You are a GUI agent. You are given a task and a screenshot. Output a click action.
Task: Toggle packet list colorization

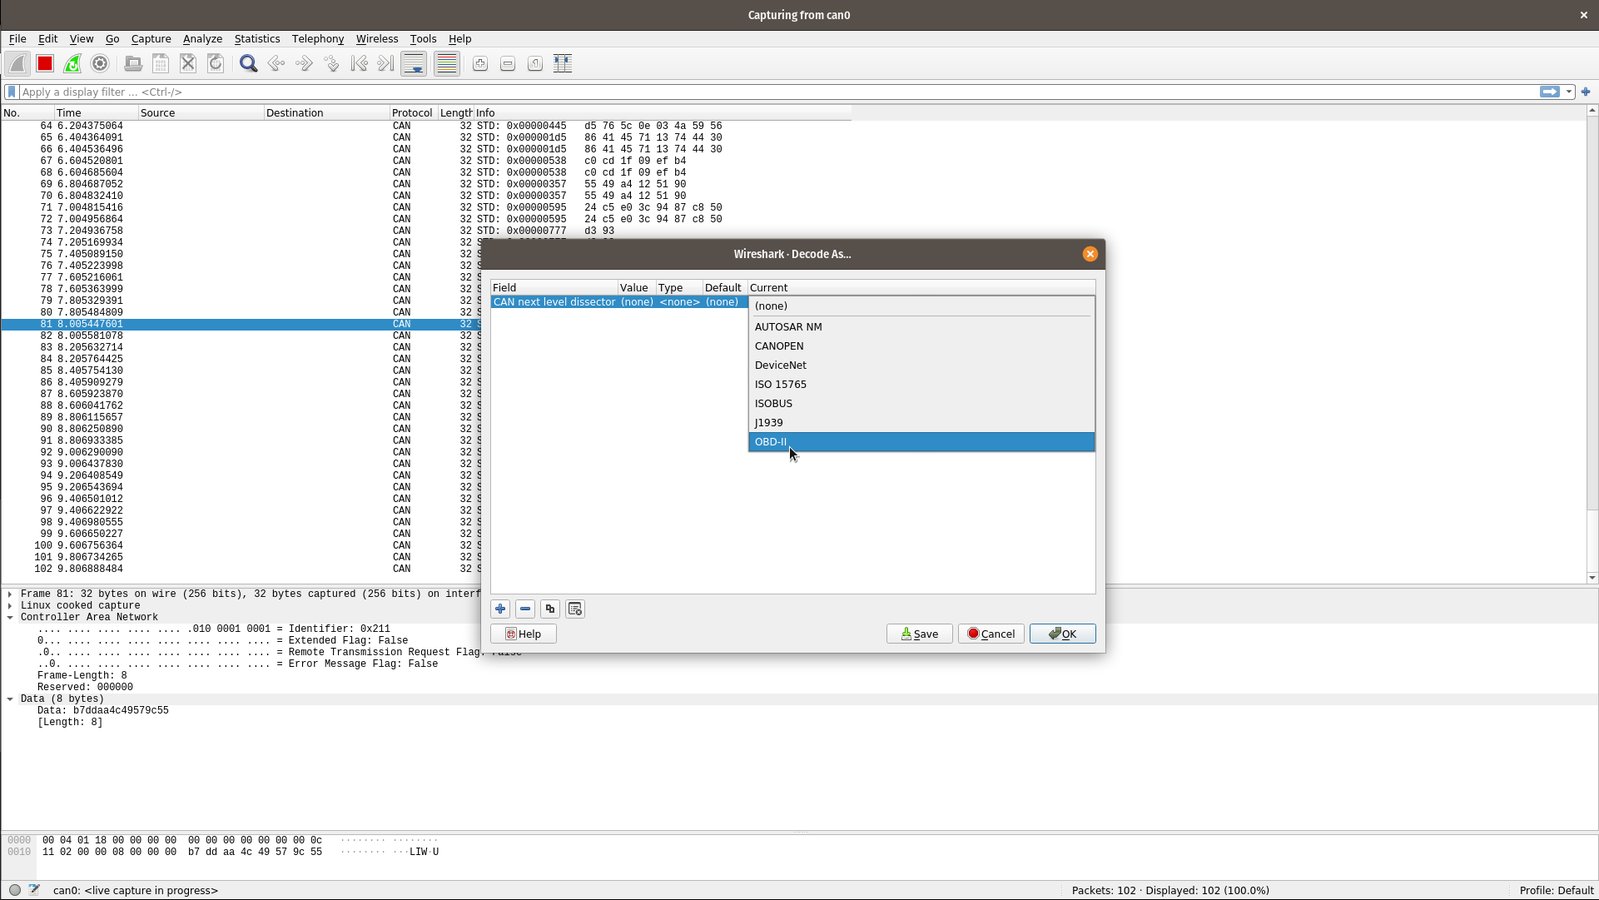[x=447, y=64]
